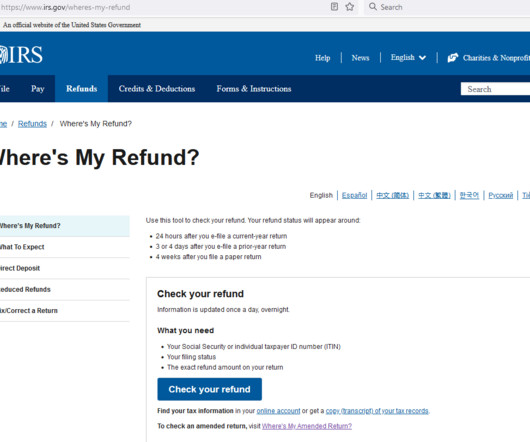Screen dimensions: 530x442
Task: Open the reader view icon in address bar
Action: coord(334,7)
